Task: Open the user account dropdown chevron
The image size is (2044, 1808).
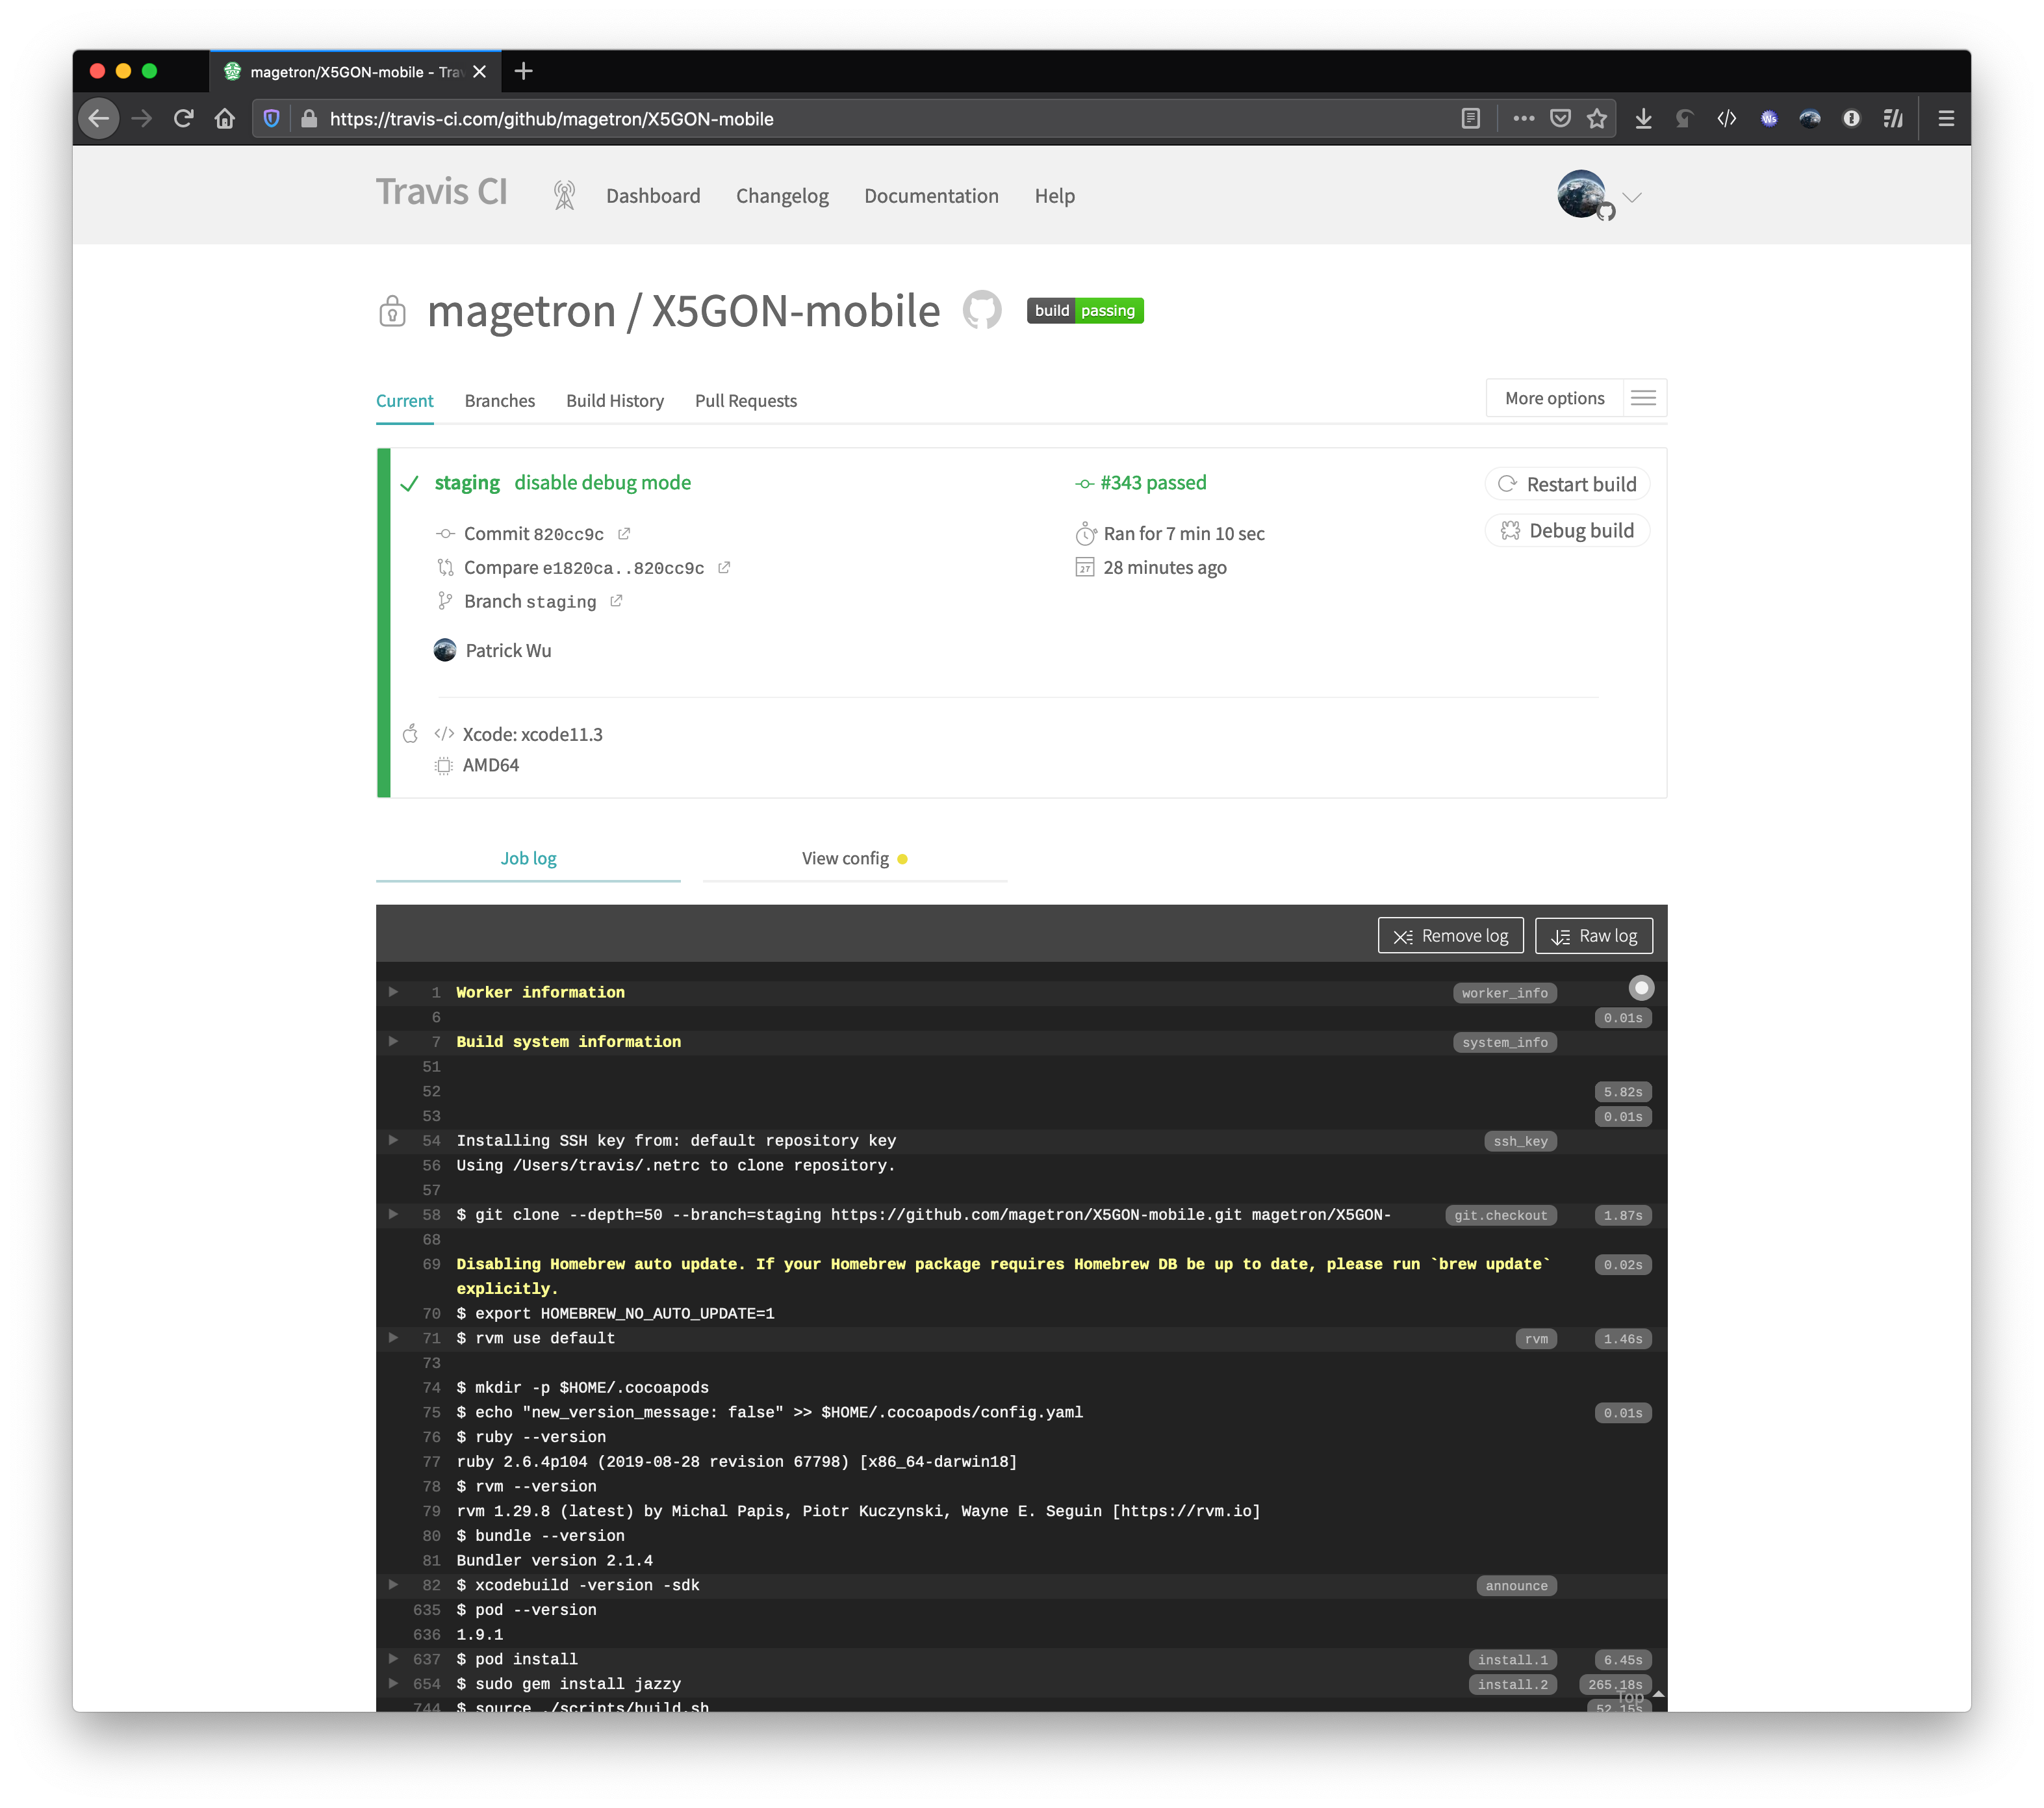Action: [1632, 197]
